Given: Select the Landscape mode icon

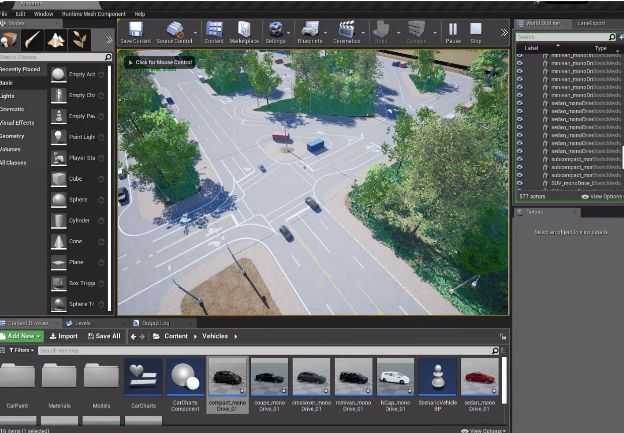Looking at the screenshot, I should (56, 39).
